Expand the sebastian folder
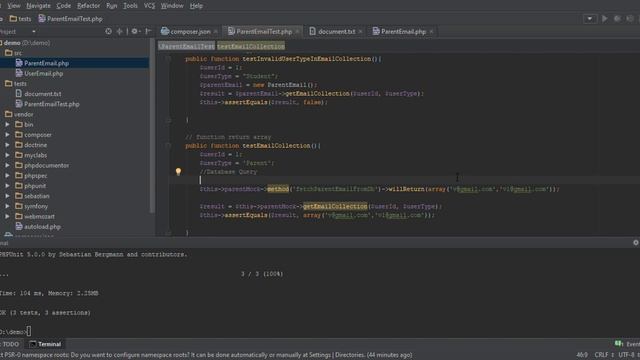This screenshot has height=360, width=640. click(x=7, y=196)
